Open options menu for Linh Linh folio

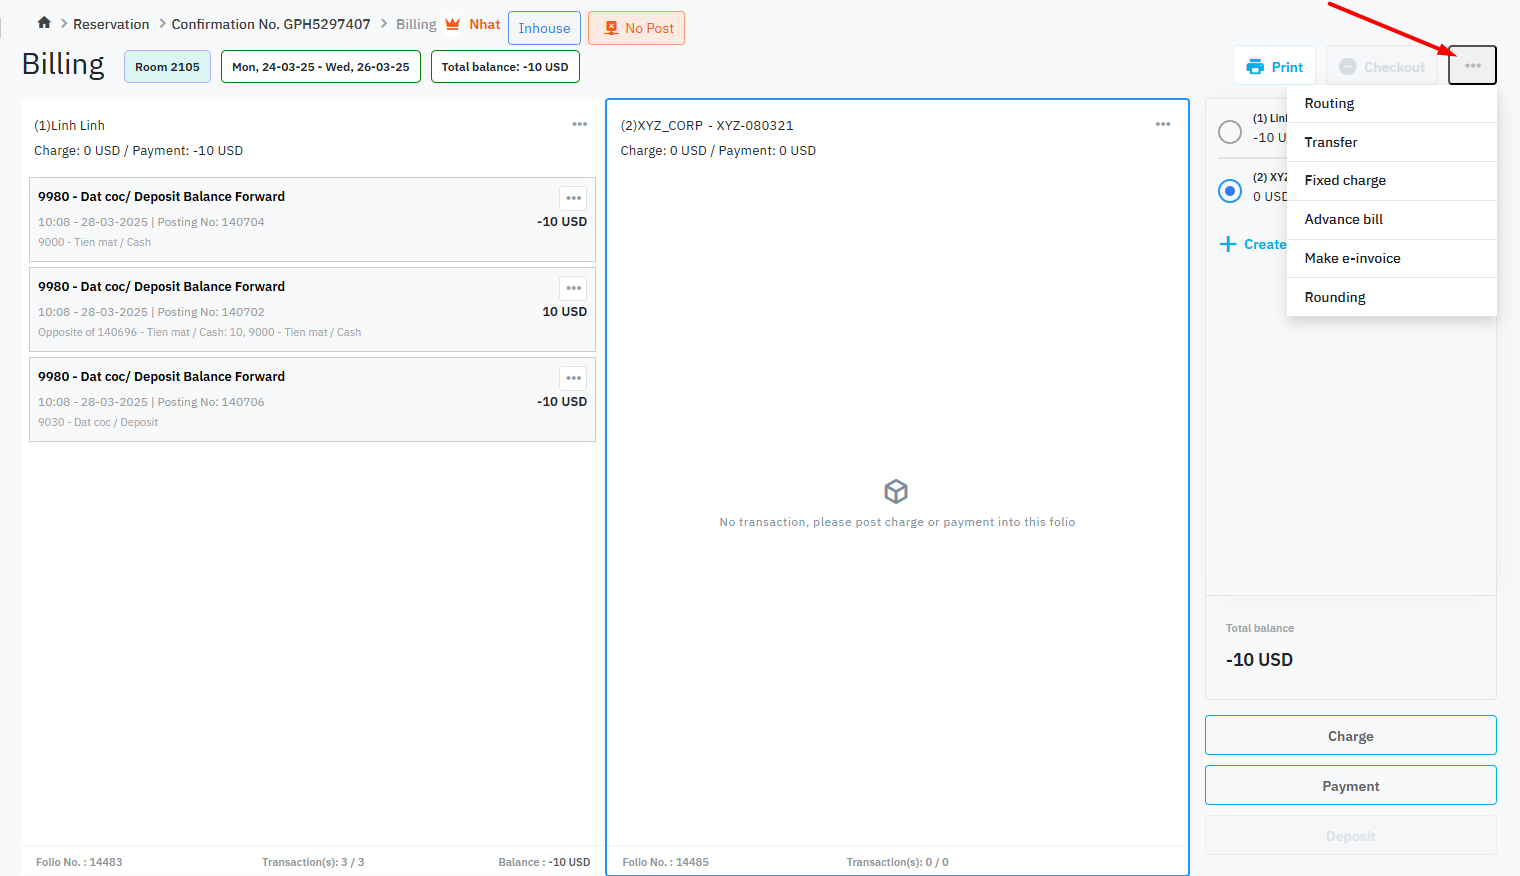click(579, 125)
